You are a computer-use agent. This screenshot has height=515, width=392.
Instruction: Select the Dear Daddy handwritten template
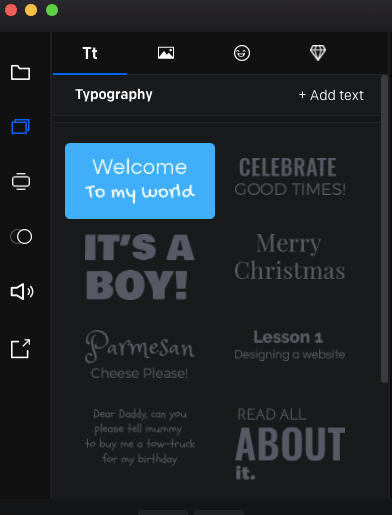(x=140, y=437)
